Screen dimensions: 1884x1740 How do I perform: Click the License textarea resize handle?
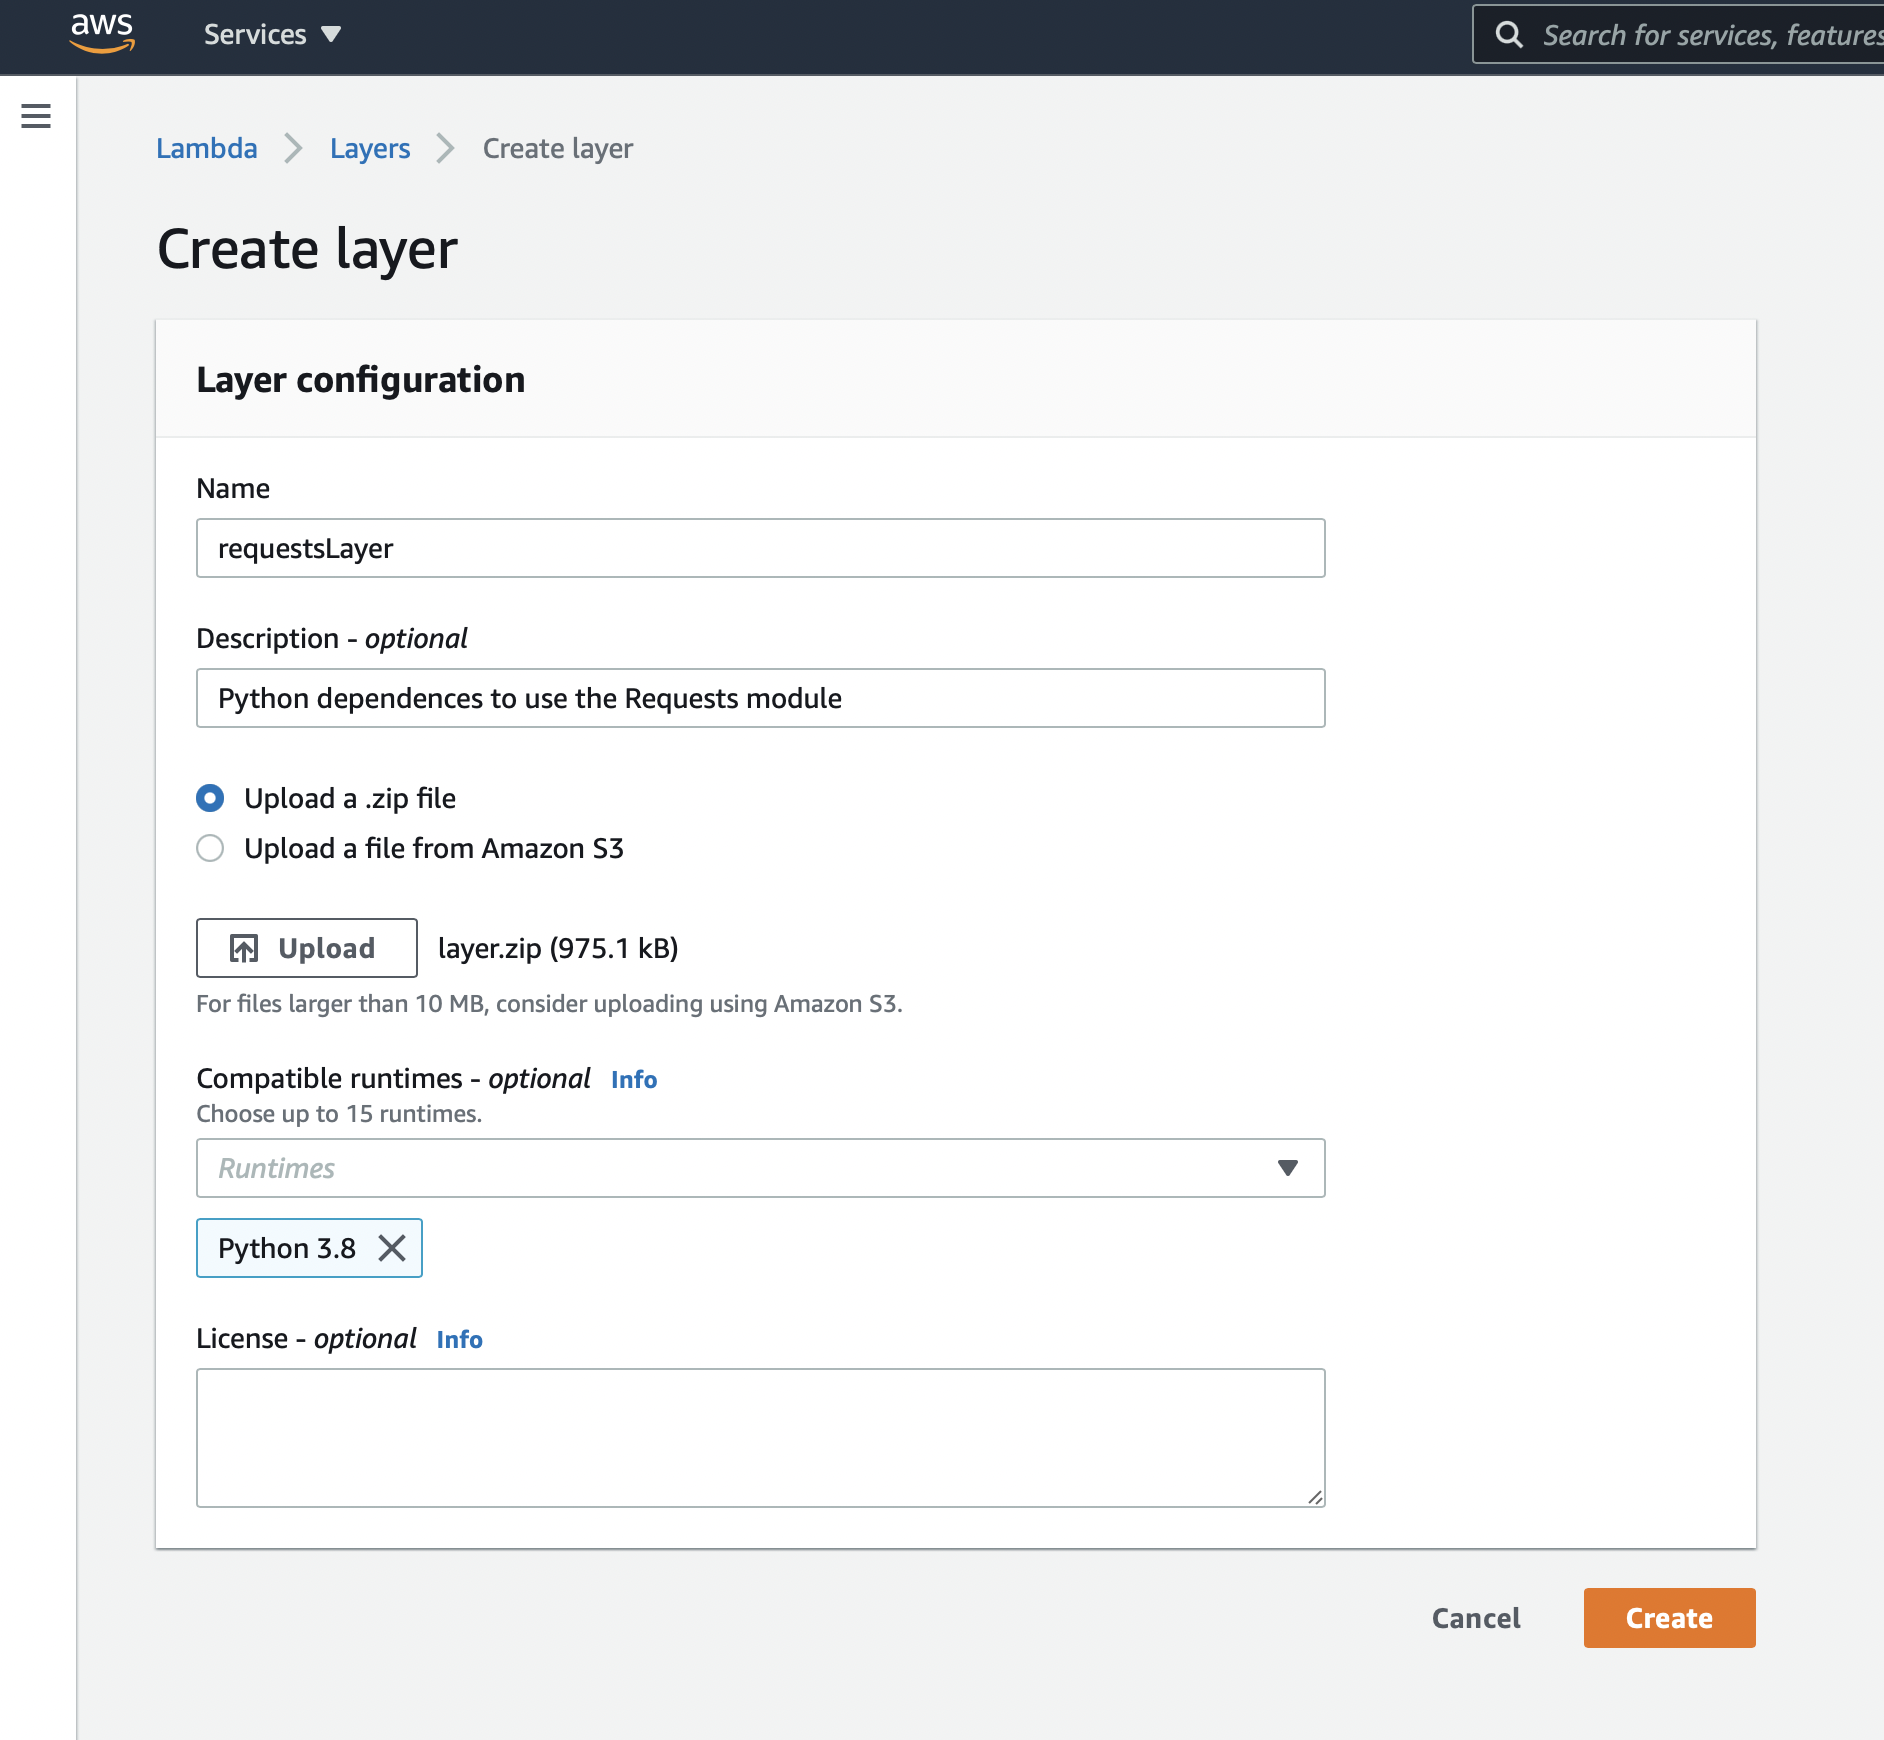(1315, 1497)
